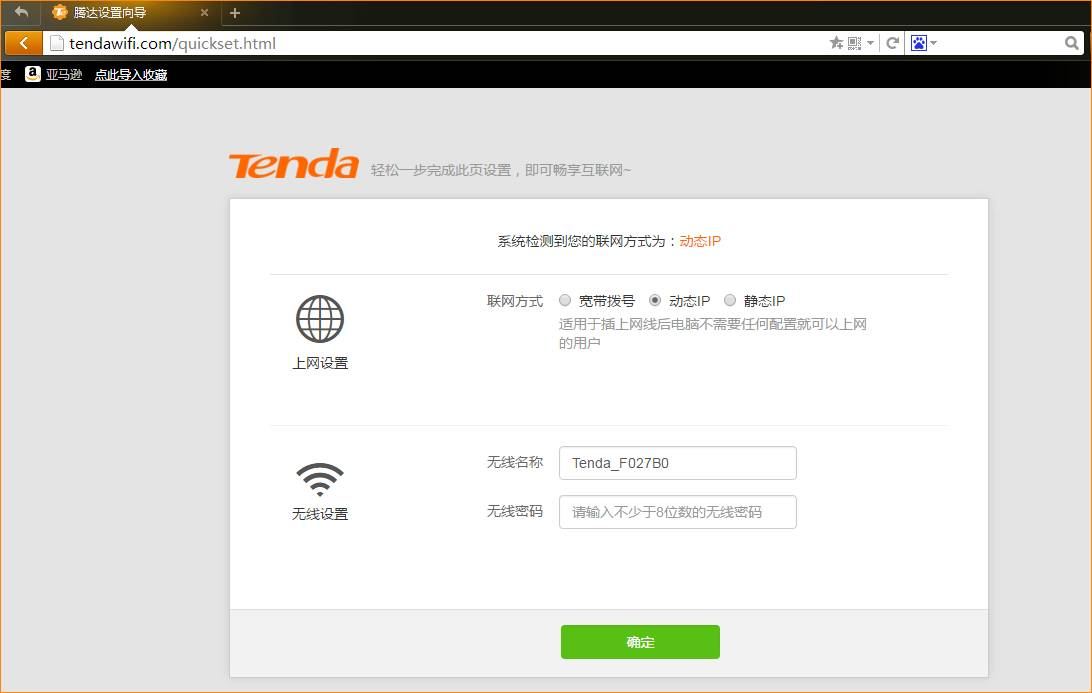Switch to the 腾达设置向导 tab

(130, 13)
